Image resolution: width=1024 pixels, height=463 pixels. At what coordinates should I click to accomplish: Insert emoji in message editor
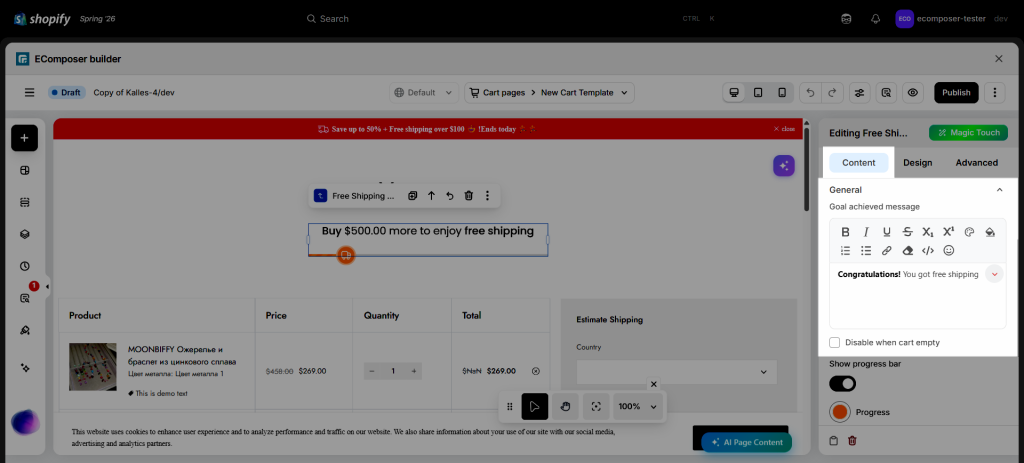tap(949, 250)
